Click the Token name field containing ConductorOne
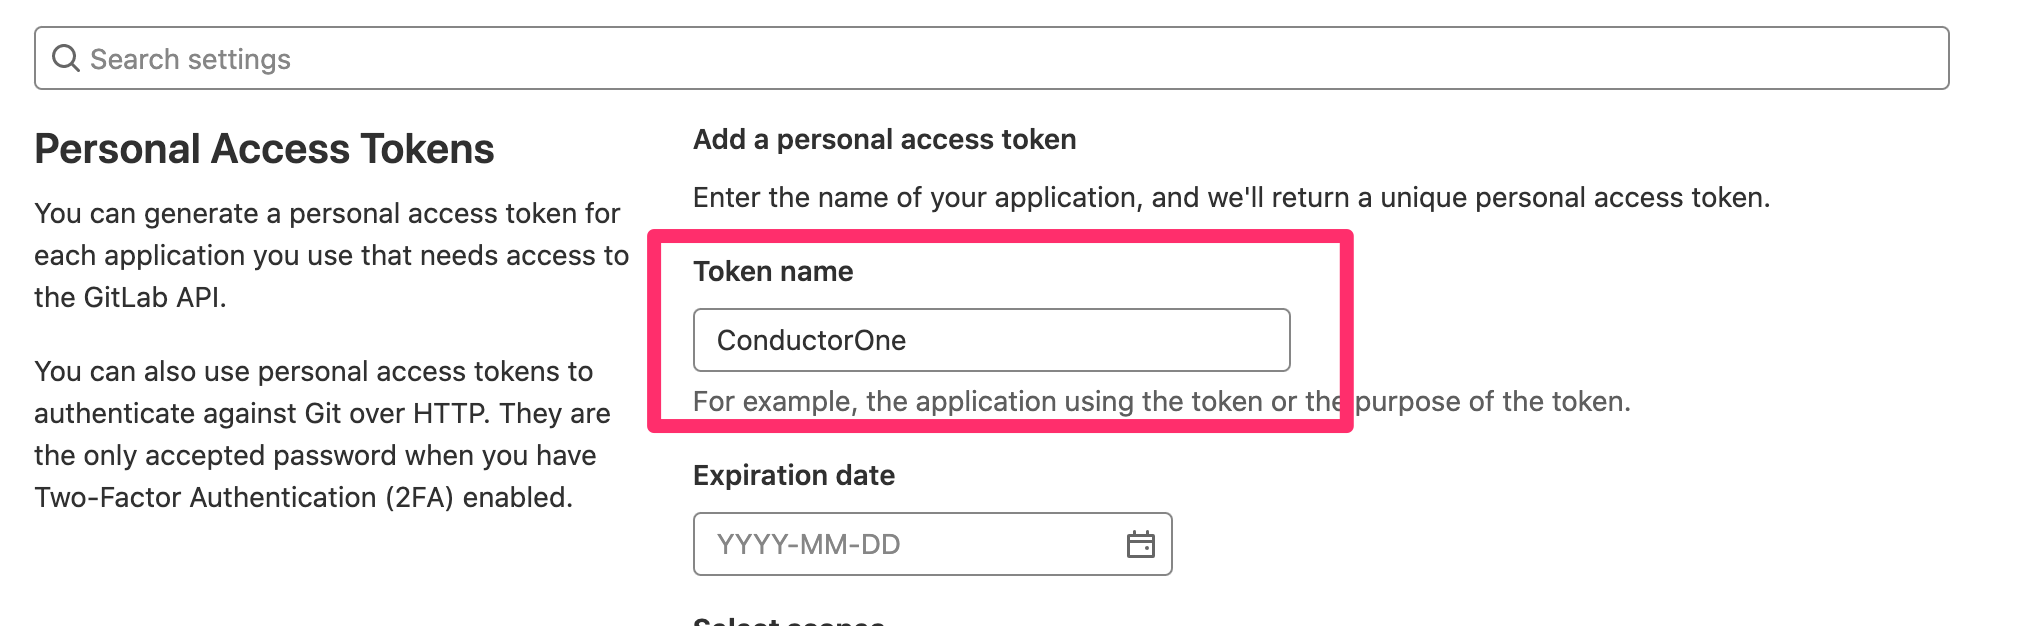The image size is (2032, 626). pyautogui.click(x=991, y=340)
